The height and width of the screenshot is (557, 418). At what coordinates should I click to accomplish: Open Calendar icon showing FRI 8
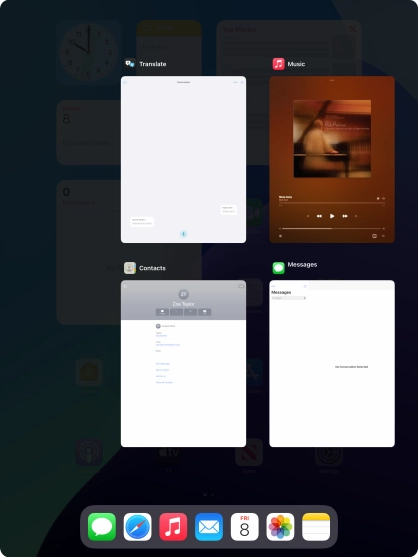(x=245, y=526)
